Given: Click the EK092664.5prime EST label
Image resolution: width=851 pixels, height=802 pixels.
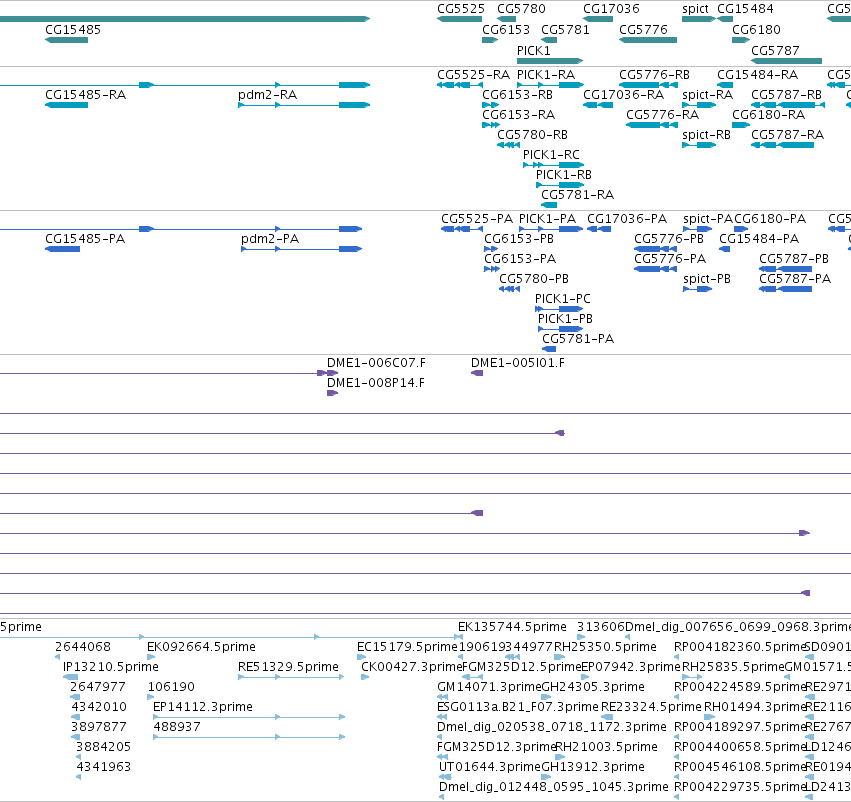Looking at the screenshot, I should [x=201, y=647].
